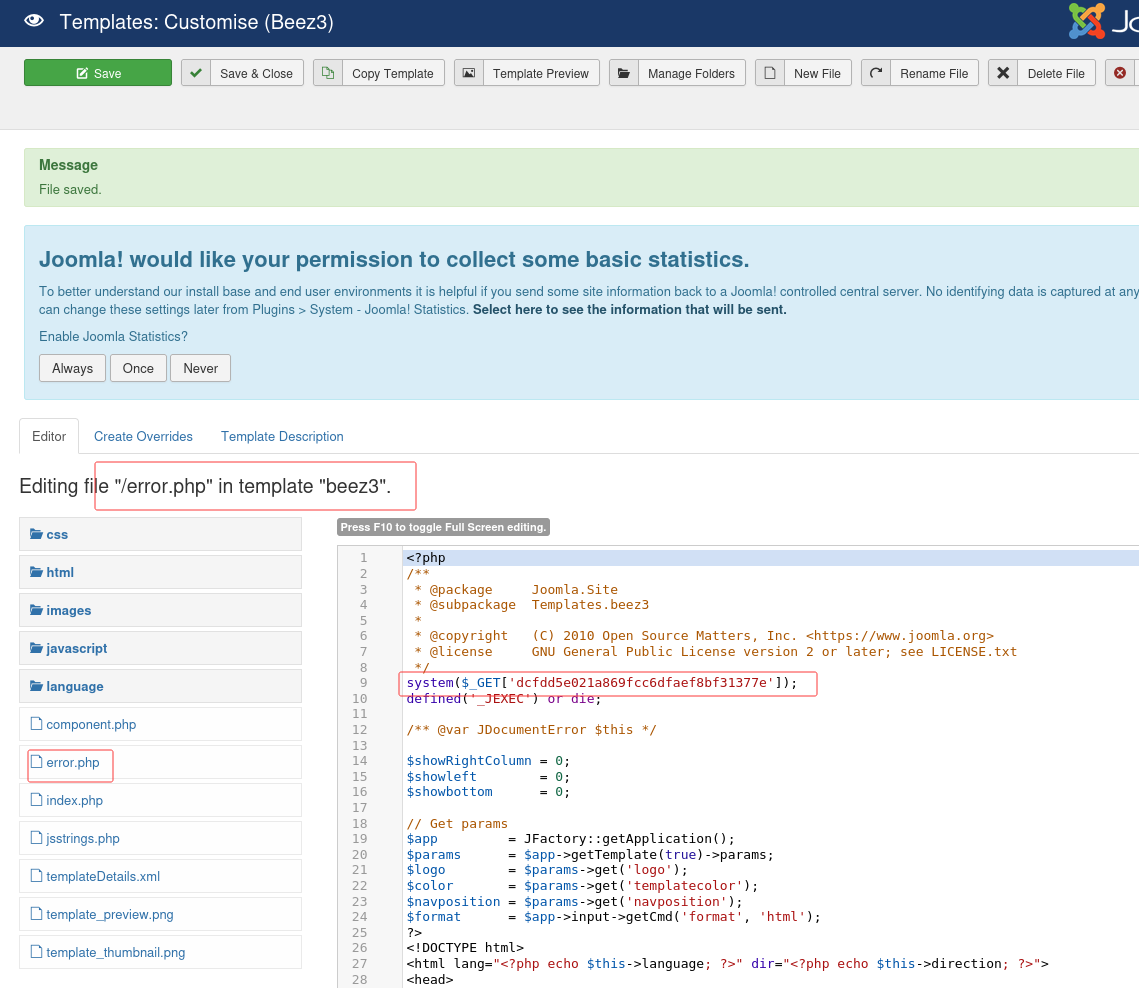Click the checkmark icon for Save & Close
1139x988 pixels.
point(196,73)
